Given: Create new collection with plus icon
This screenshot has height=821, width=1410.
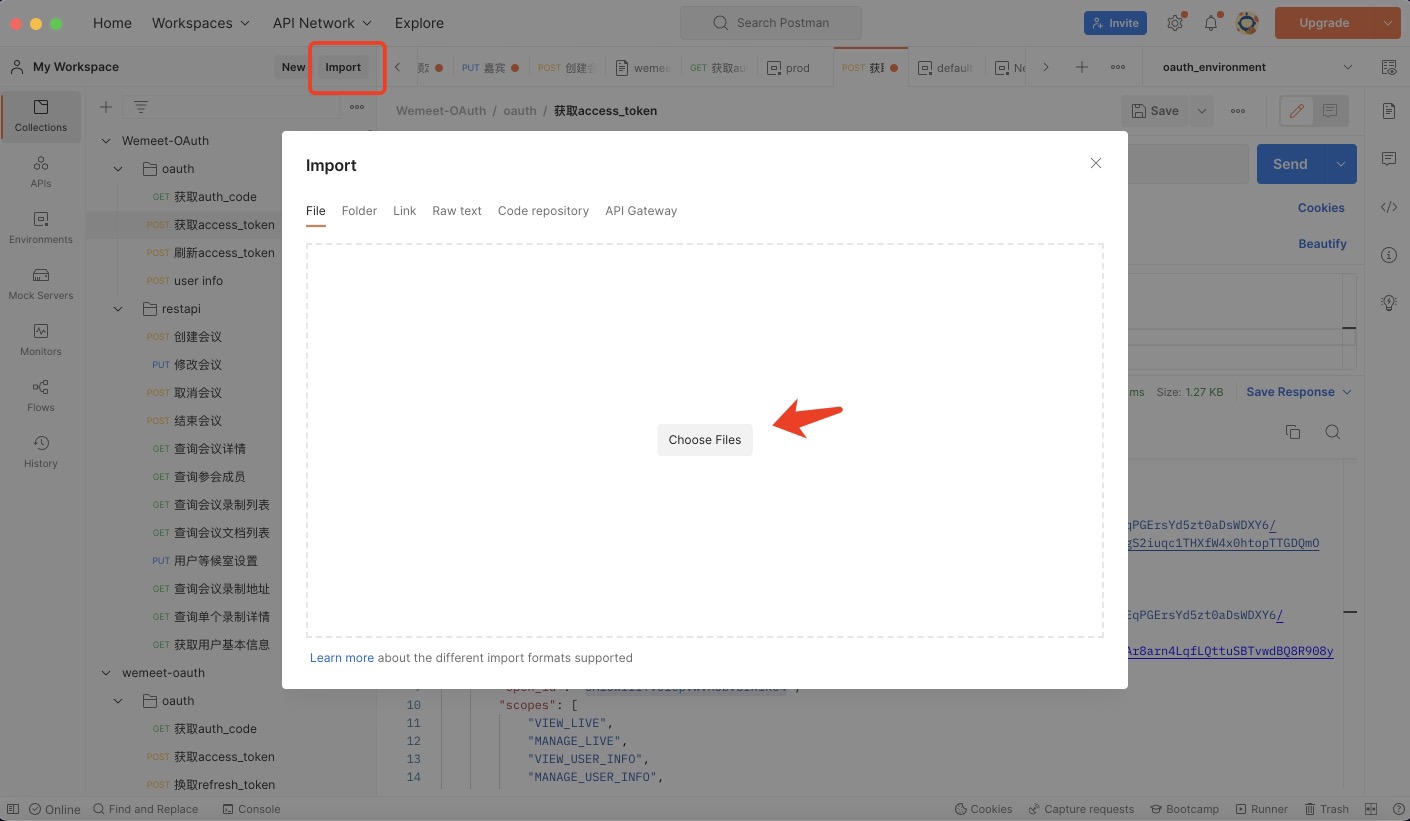Looking at the screenshot, I should pos(105,107).
